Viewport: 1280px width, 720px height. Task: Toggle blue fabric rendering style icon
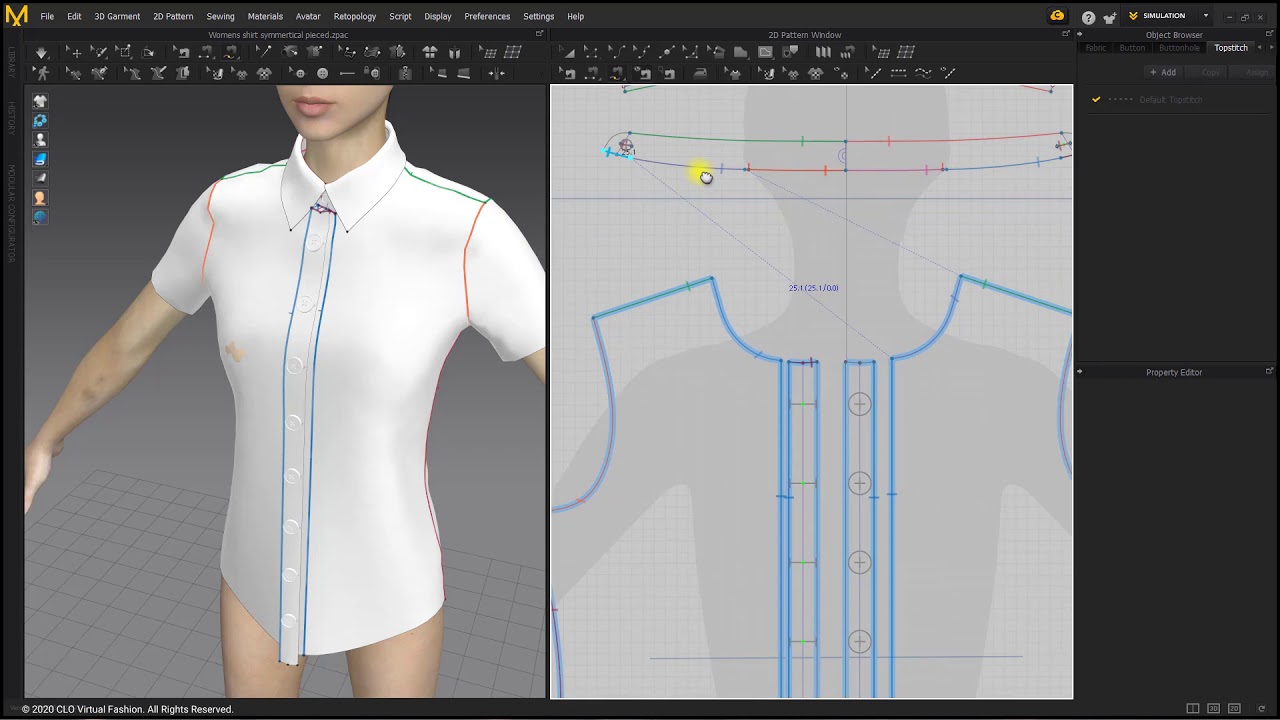[x=40, y=159]
